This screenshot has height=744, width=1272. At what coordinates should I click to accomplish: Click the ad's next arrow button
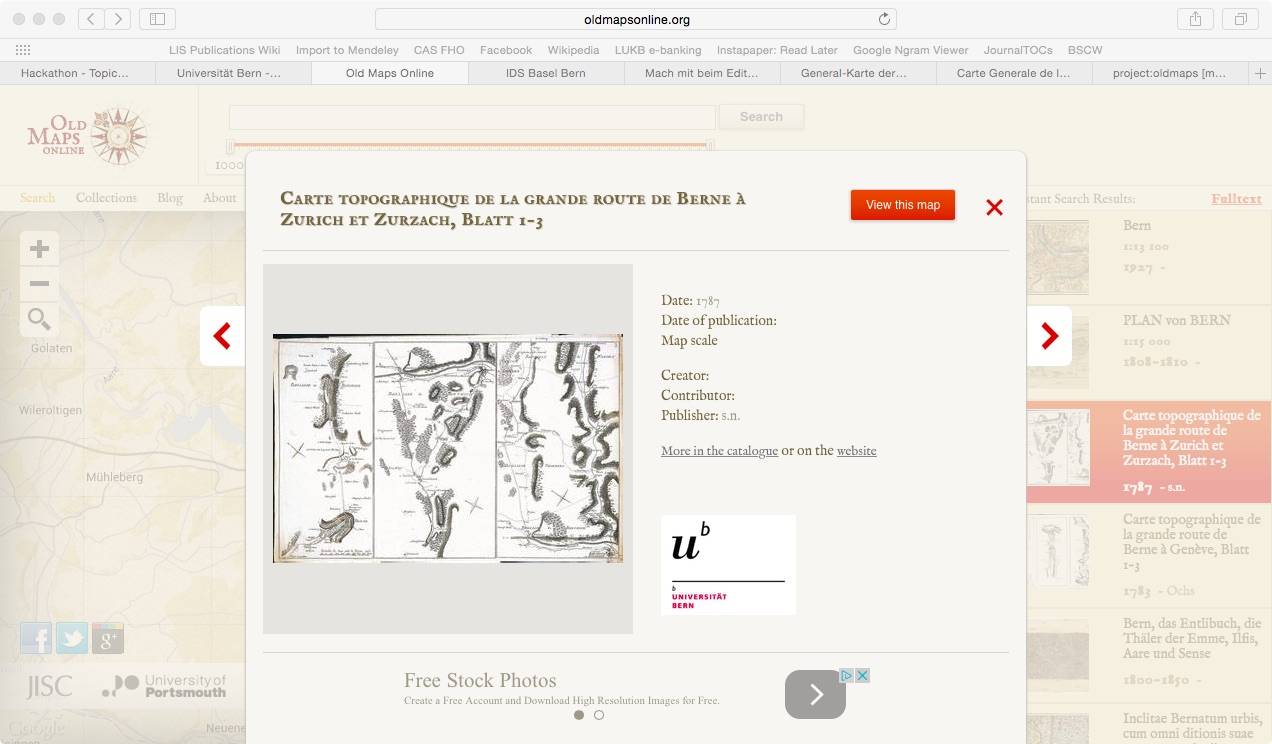click(815, 694)
